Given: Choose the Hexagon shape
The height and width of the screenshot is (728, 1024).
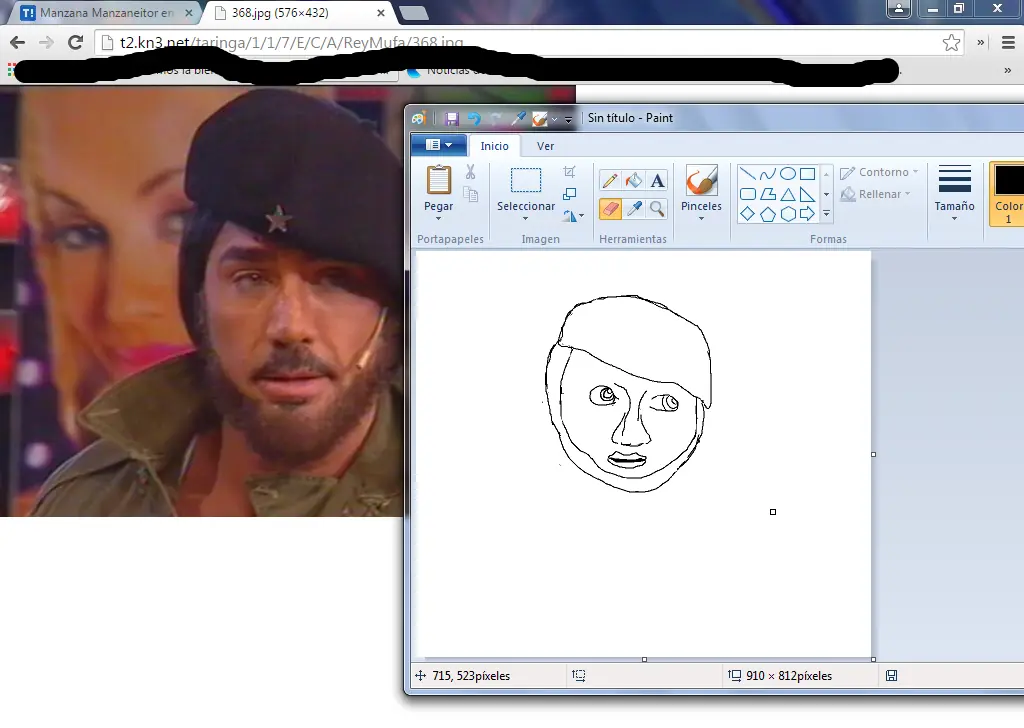Looking at the screenshot, I should coord(788,214).
